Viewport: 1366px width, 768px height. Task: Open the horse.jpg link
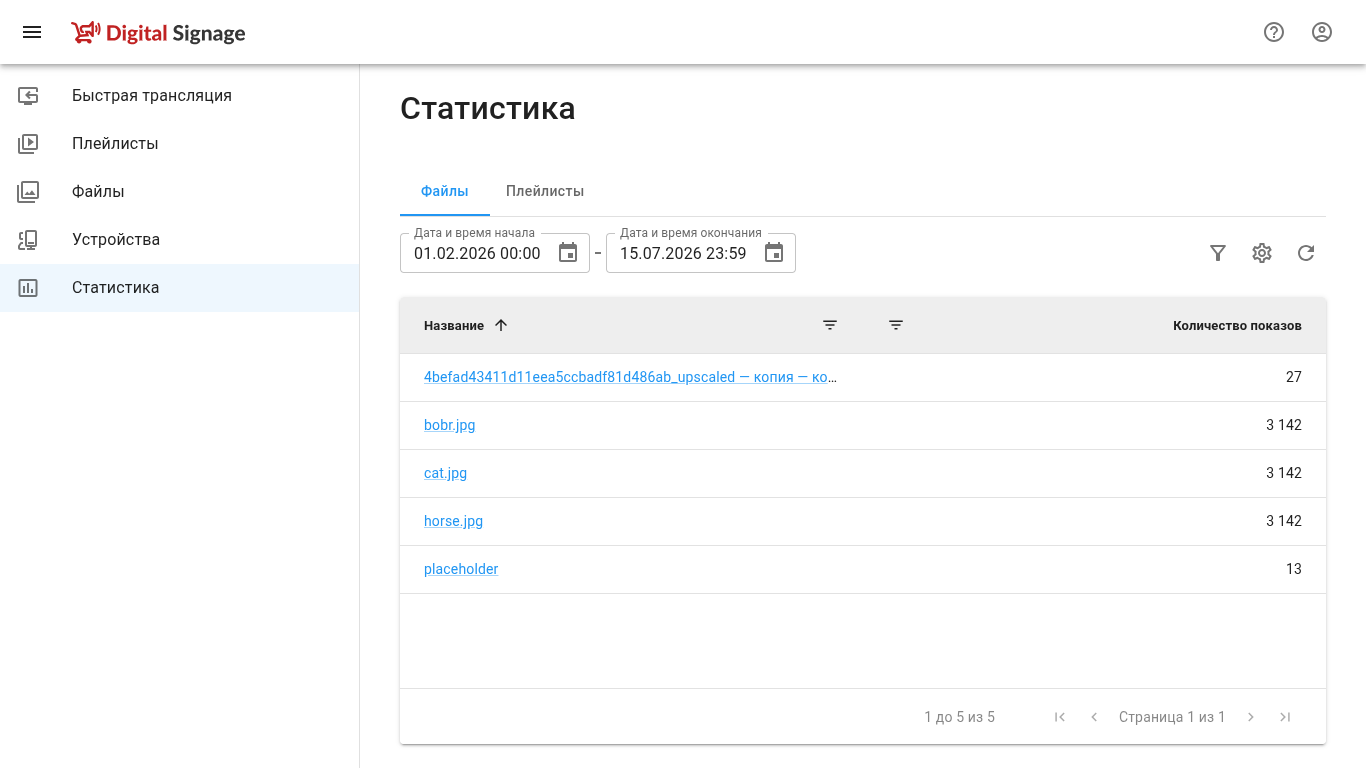point(454,521)
